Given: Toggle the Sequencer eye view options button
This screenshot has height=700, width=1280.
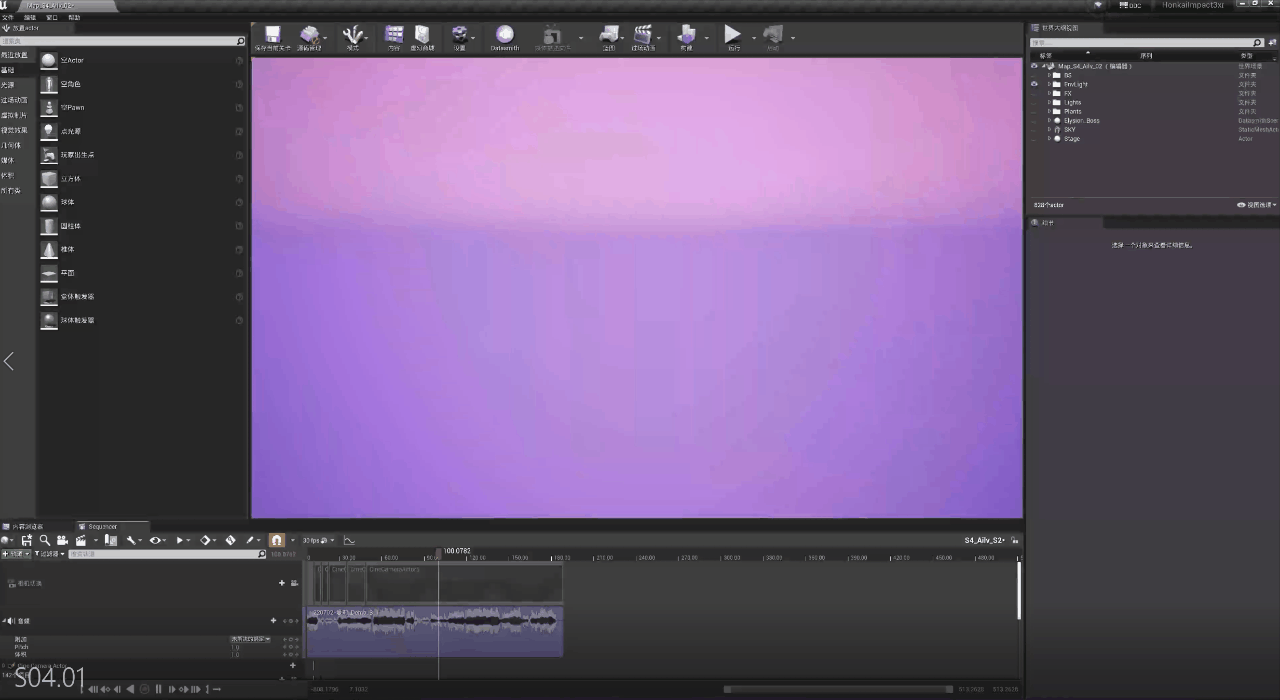Looking at the screenshot, I should tap(155, 540).
